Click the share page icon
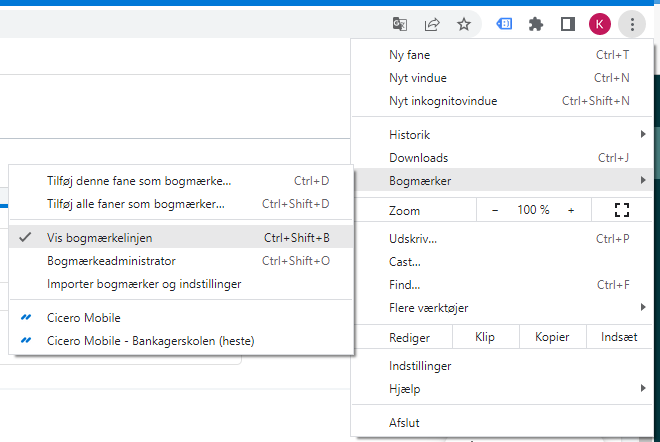Viewport: 660px width, 442px height. (x=432, y=24)
